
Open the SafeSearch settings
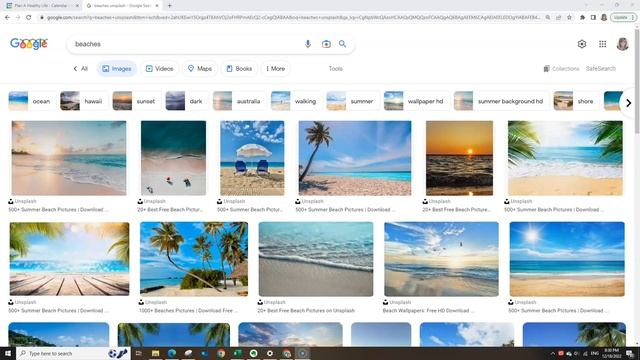(x=600, y=69)
